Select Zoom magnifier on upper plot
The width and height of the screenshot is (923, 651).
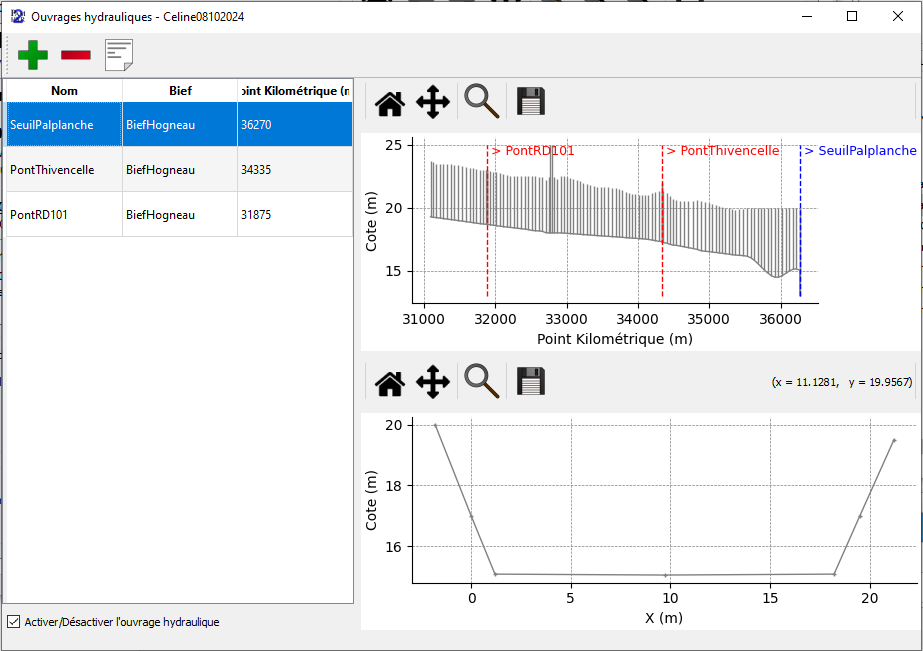(482, 102)
